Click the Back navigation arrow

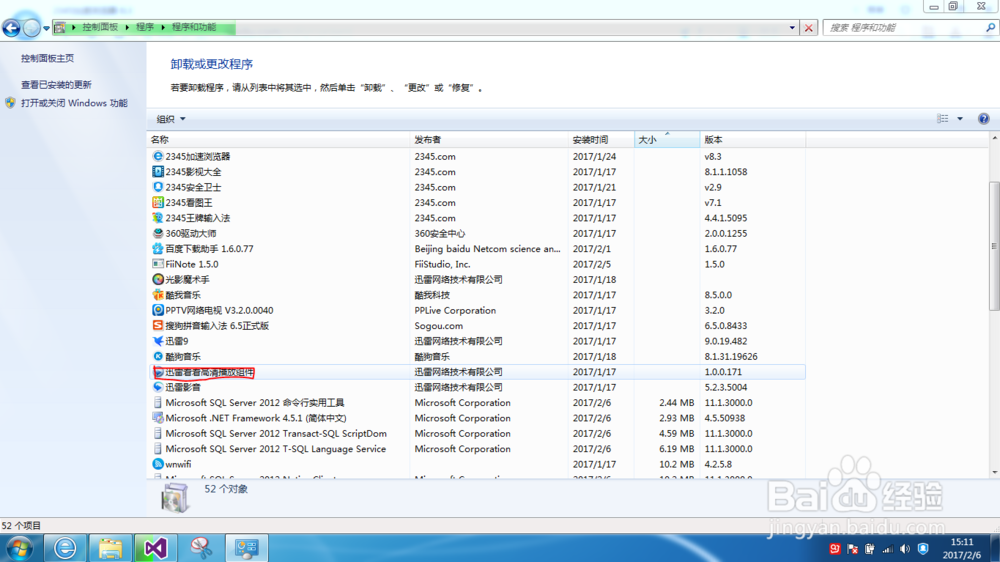(11, 27)
